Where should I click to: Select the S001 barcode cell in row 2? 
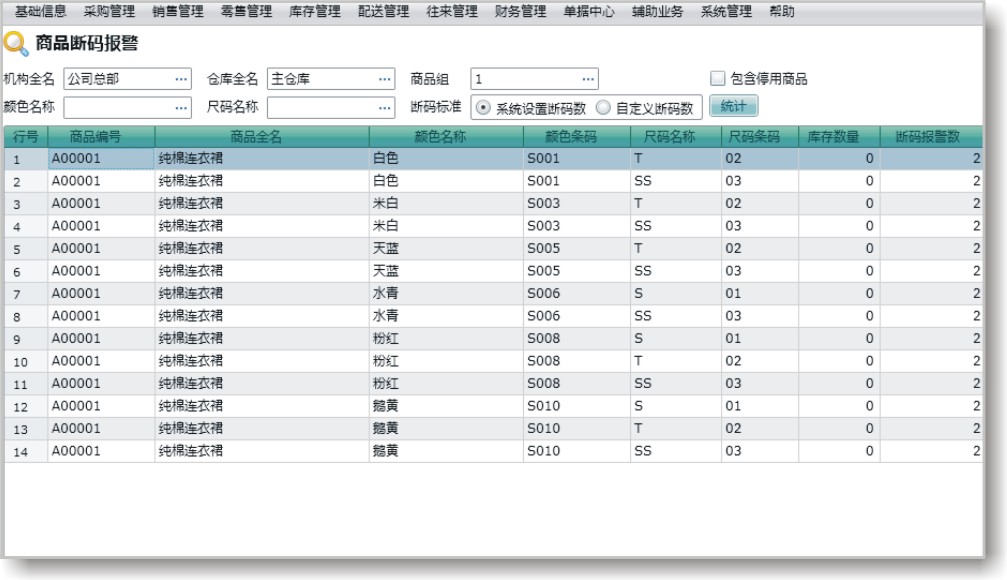(576, 181)
